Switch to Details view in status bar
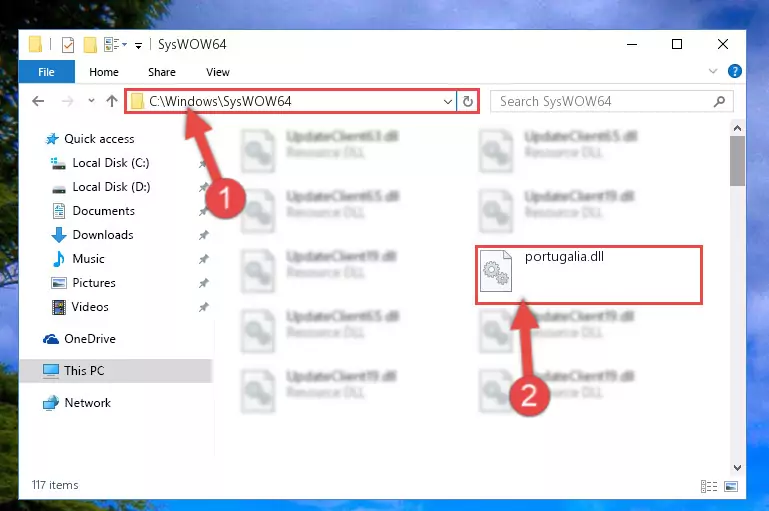Image resolution: width=769 pixels, height=511 pixels. coord(709,486)
